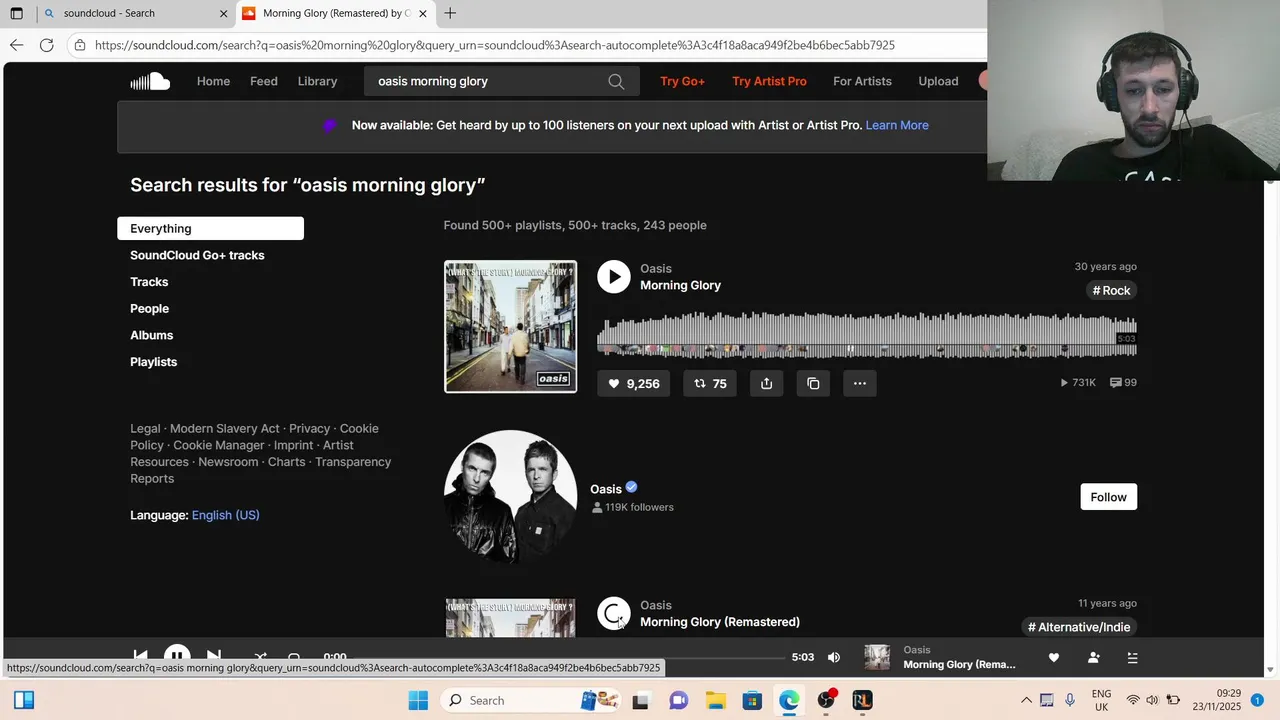Repost the track showing 75 reposts
The image size is (1280, 720).
click(x=710, y=383)
